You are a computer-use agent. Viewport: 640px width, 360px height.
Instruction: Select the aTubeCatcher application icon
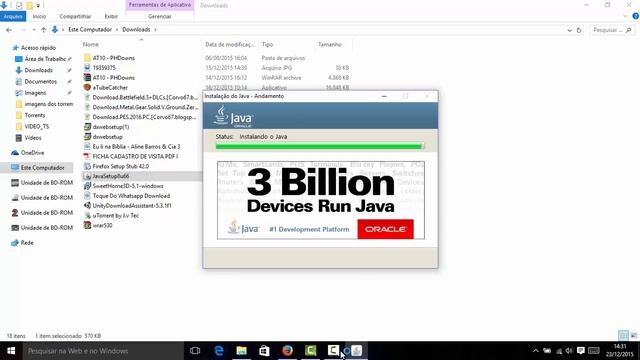click(x=87, y=87)
